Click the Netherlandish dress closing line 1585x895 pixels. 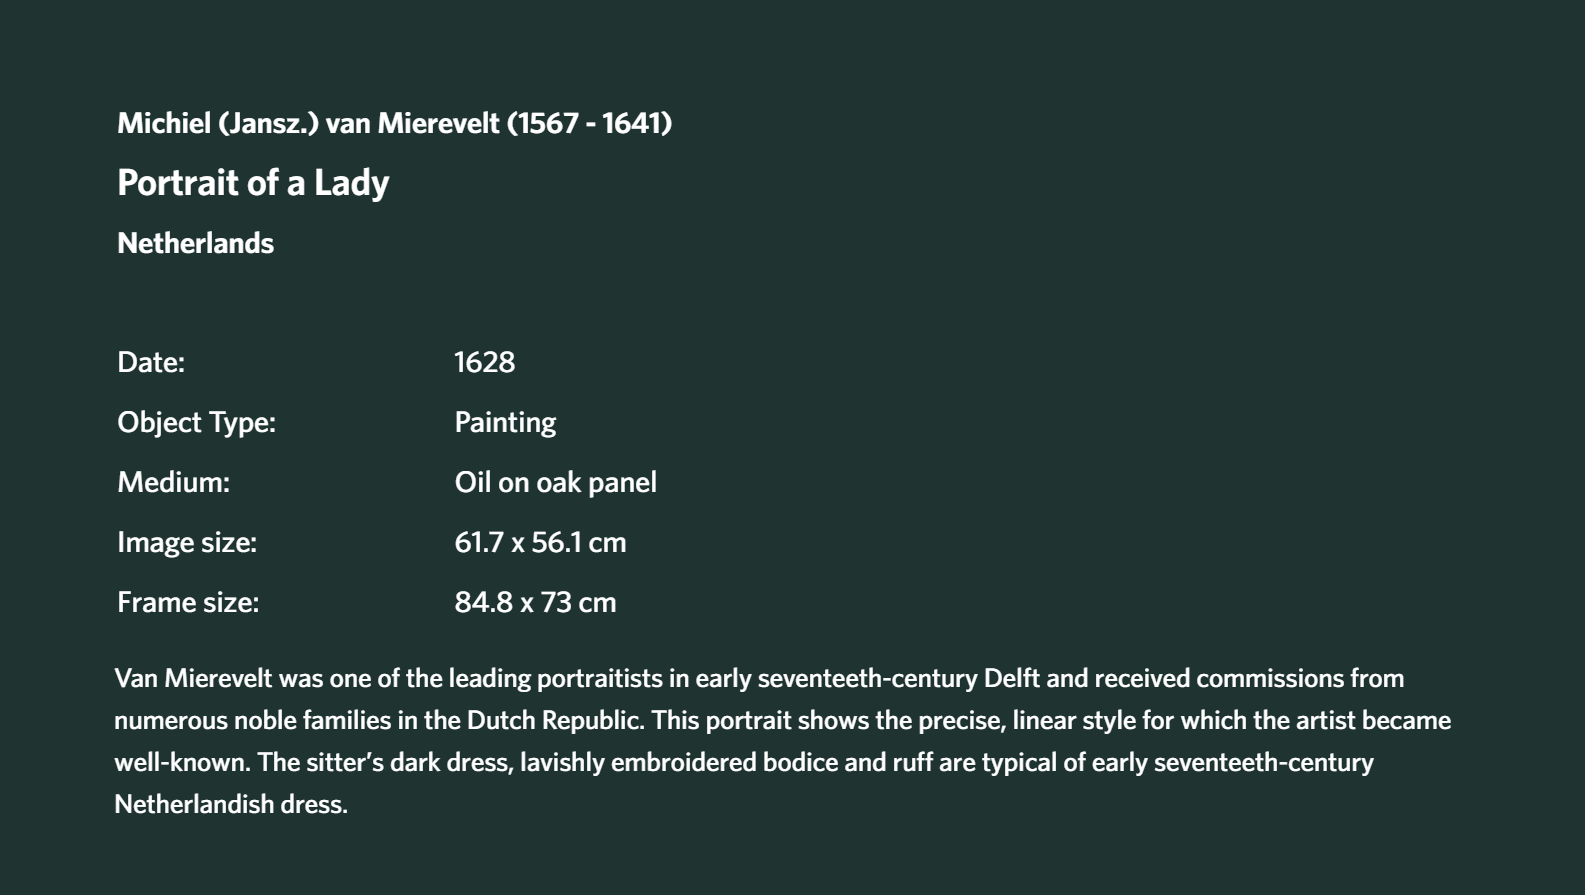pyautogui.click(x=231, y=804)
